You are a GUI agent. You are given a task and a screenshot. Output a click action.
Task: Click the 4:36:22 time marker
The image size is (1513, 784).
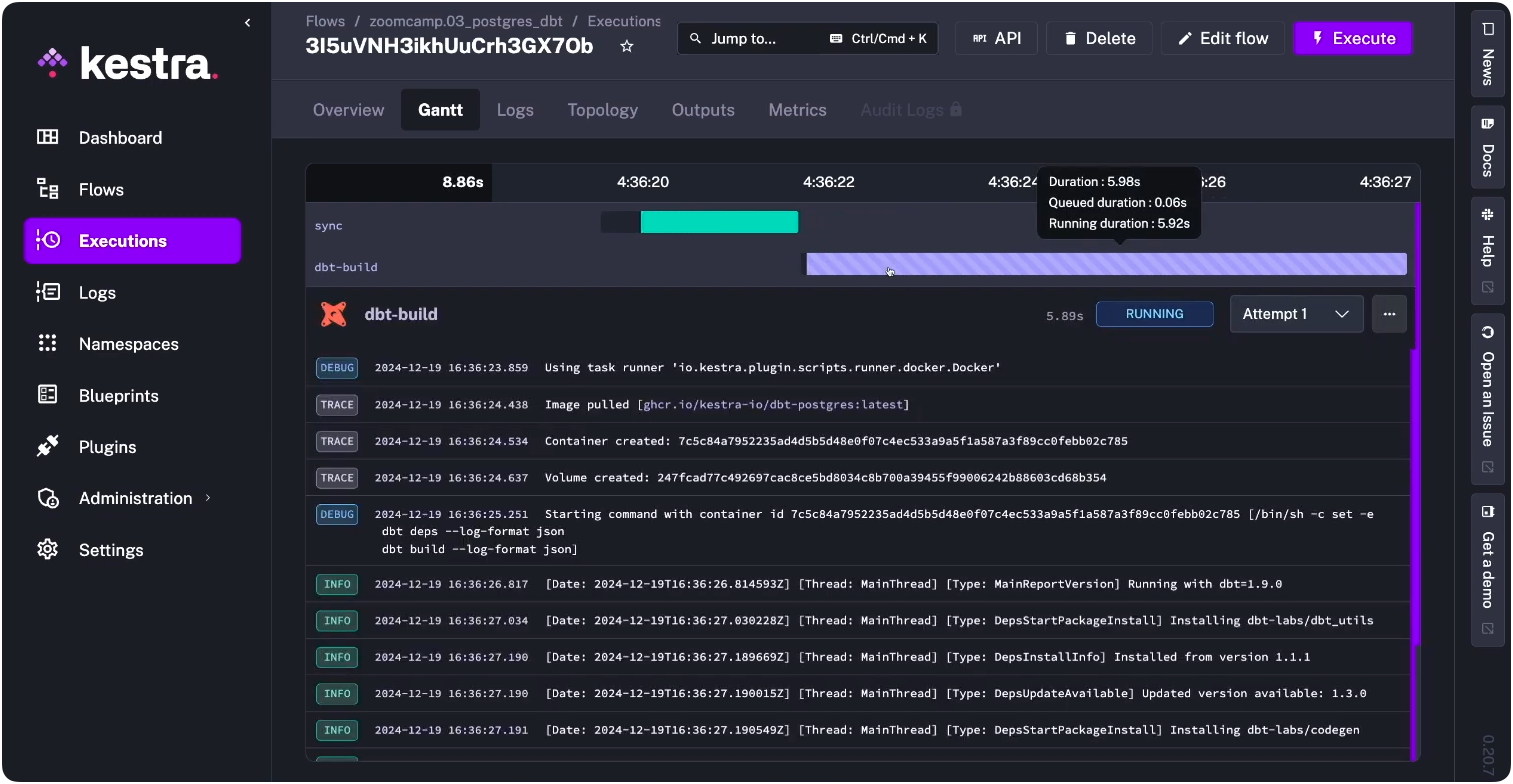829,182
